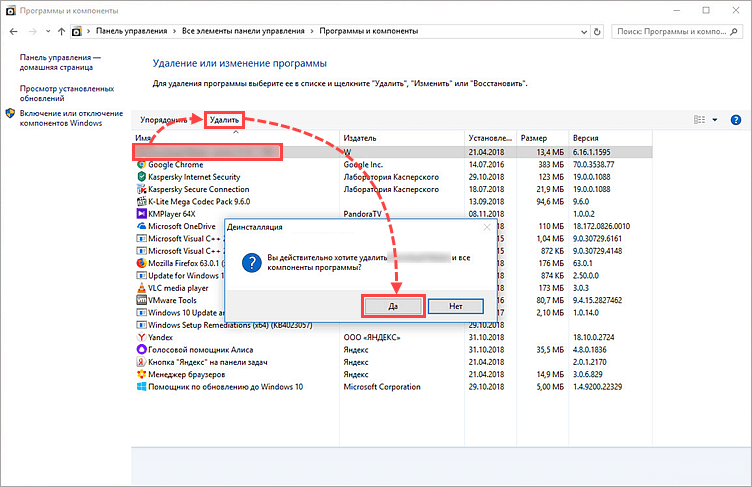Click the Windows Setup Remediations icon
Screen dimensions: 752x487
tap(141, 325)
